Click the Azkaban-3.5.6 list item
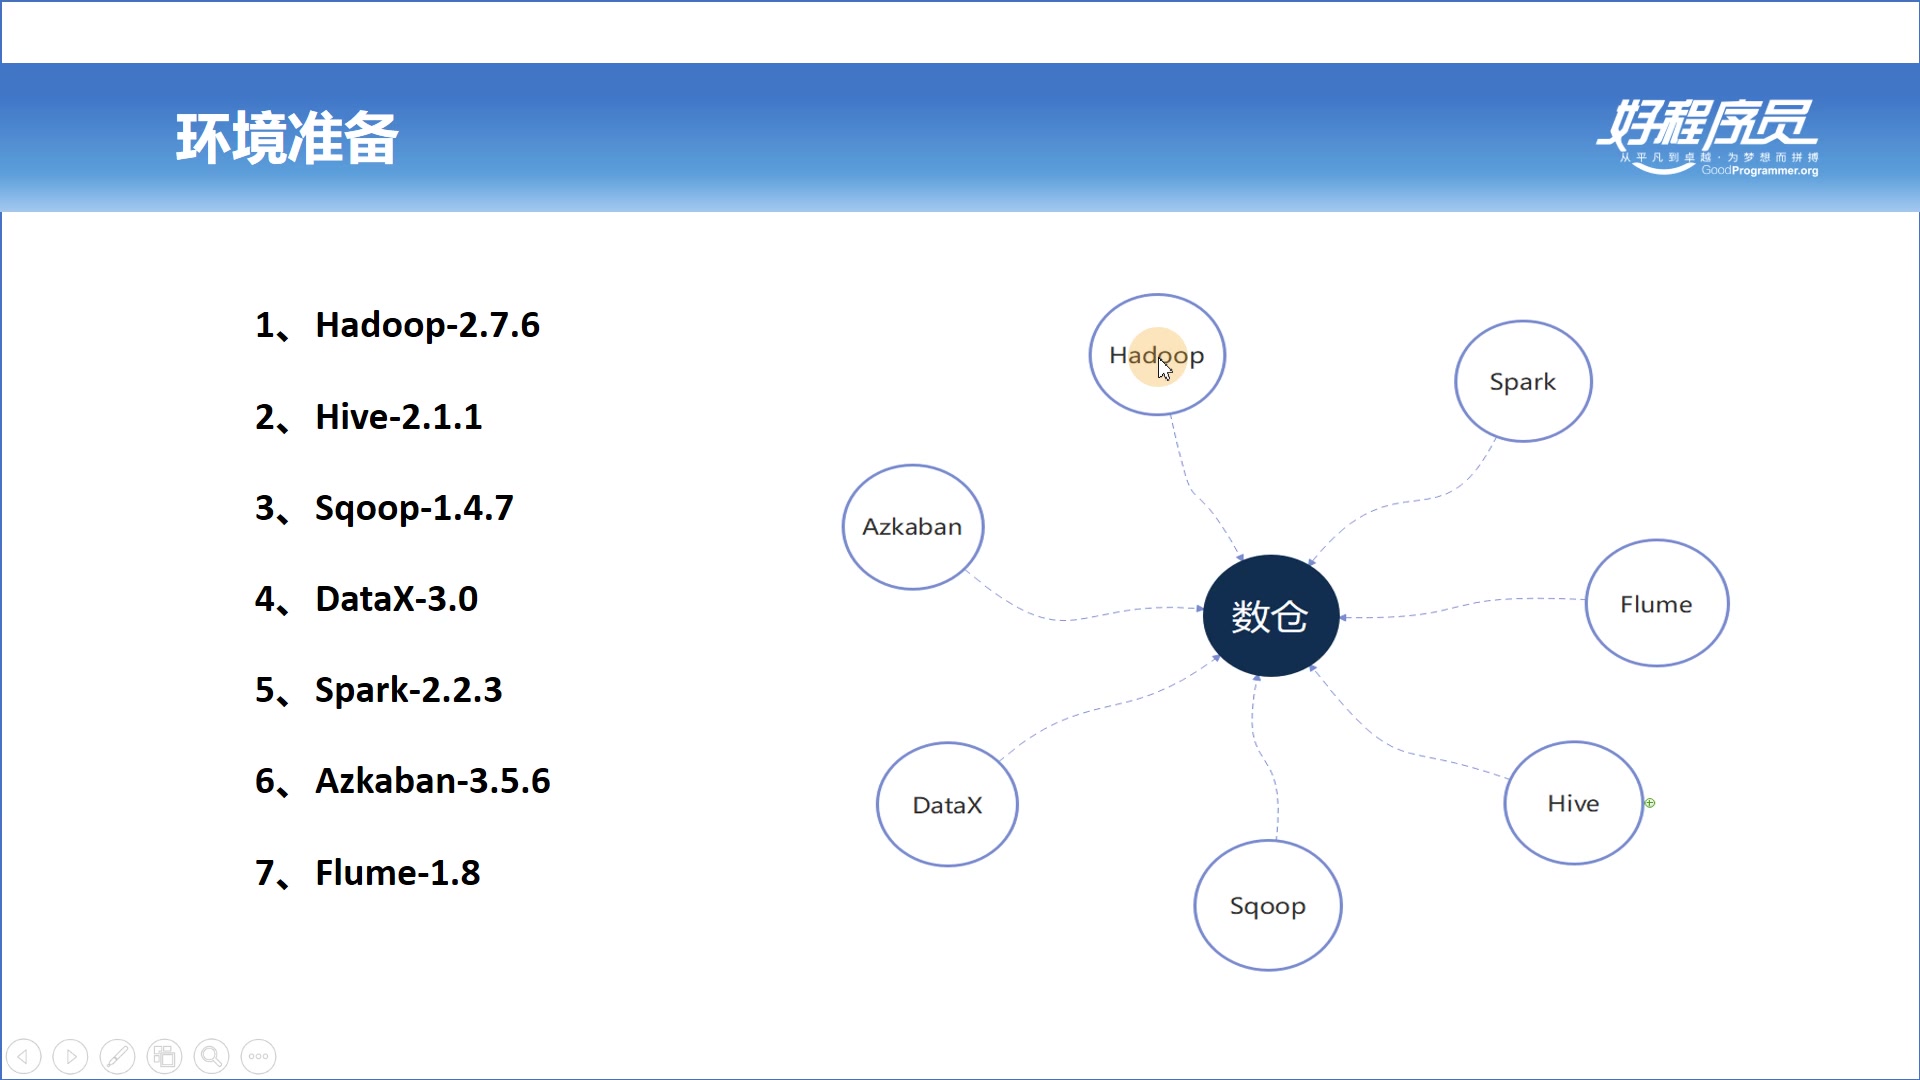 click(x=432, y=781)
